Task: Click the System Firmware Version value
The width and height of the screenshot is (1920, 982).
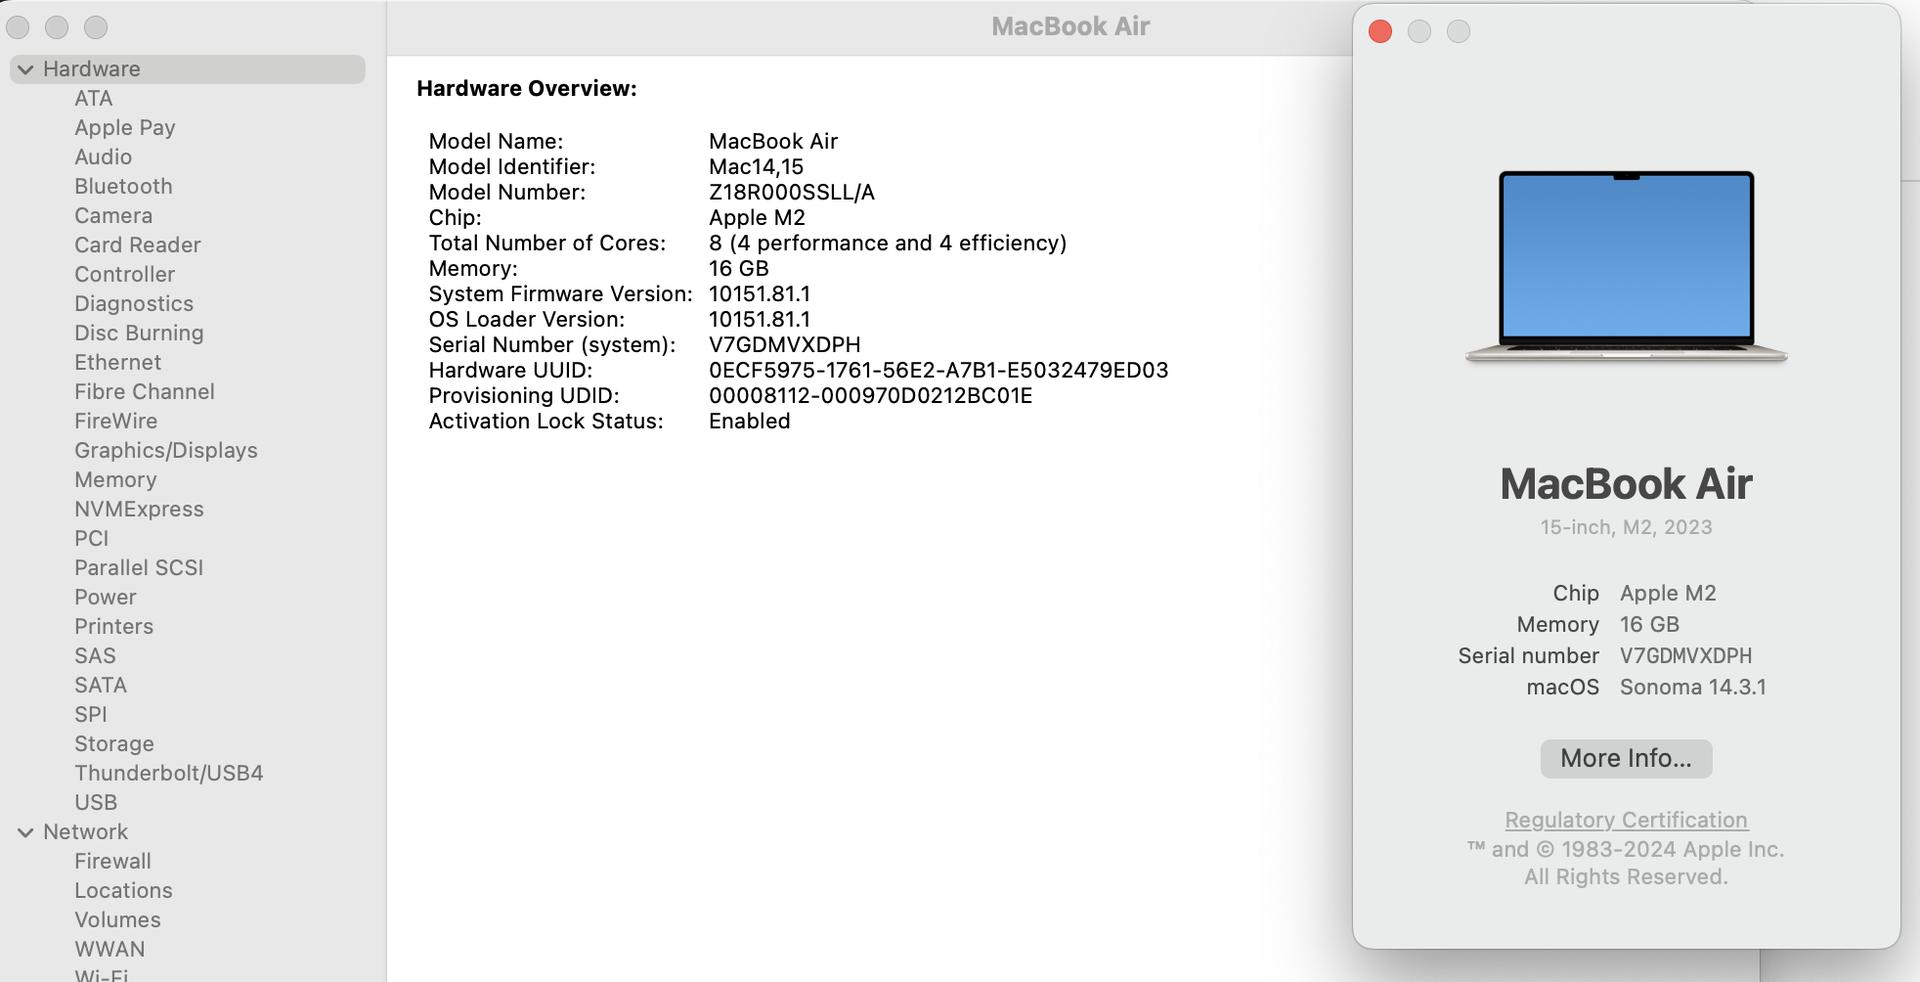Action: [x=759, y=294]
